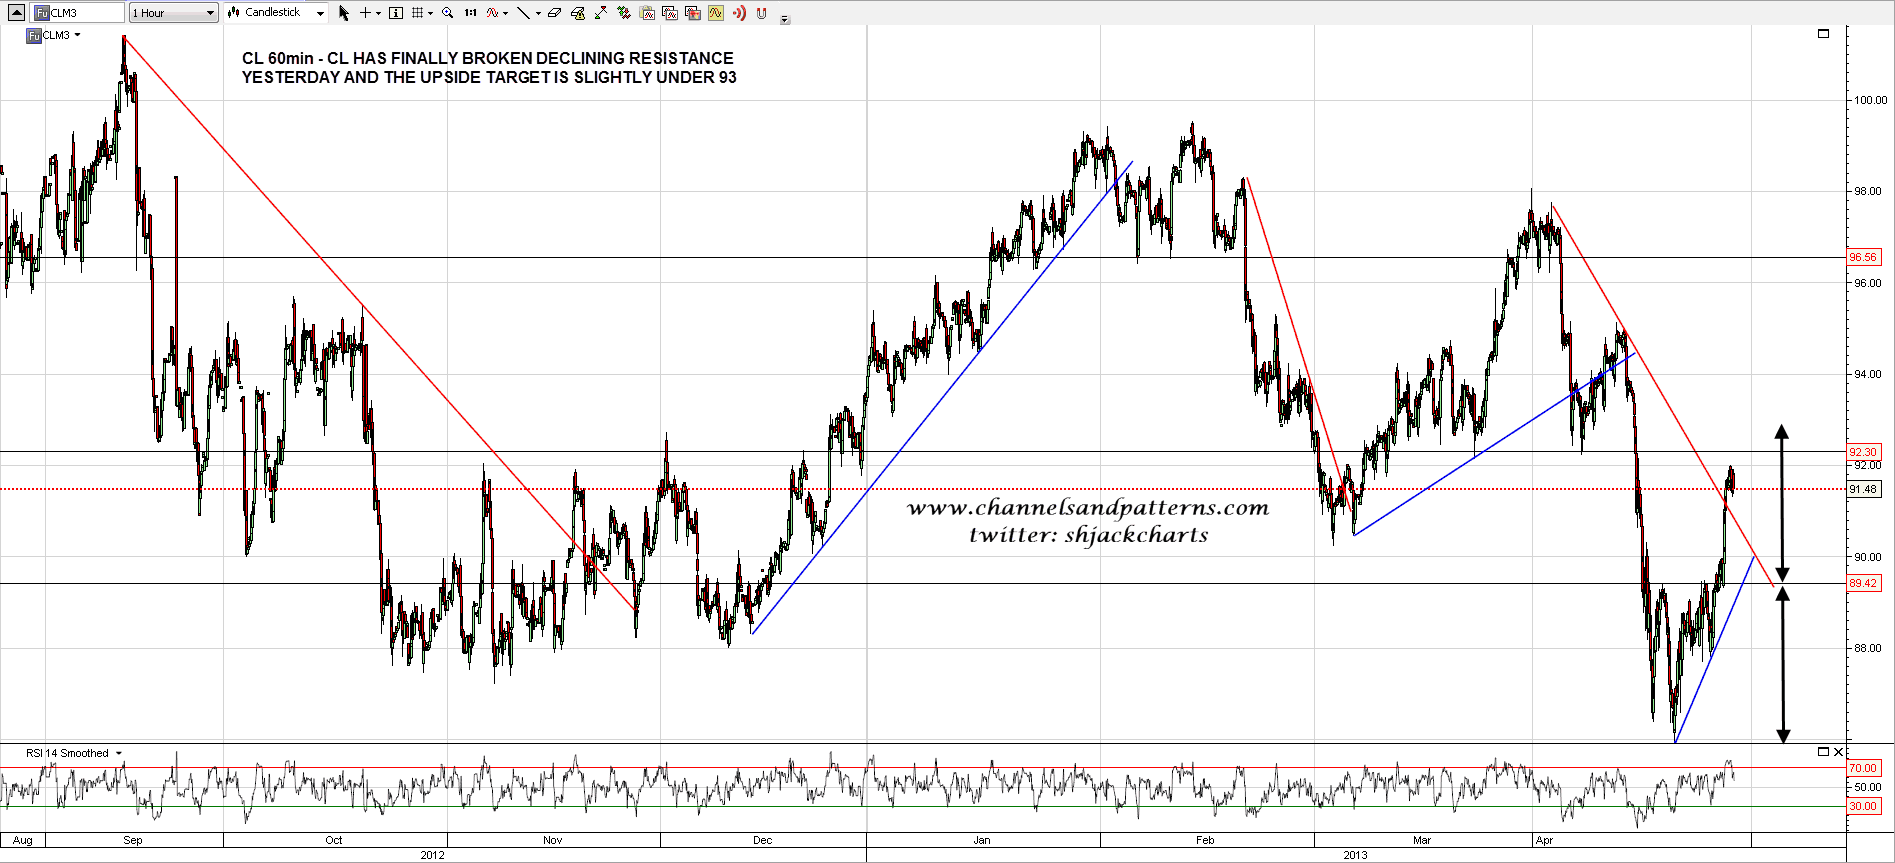Click the red sound alert icon
The image size is (1895, 863).
(739, 13)
